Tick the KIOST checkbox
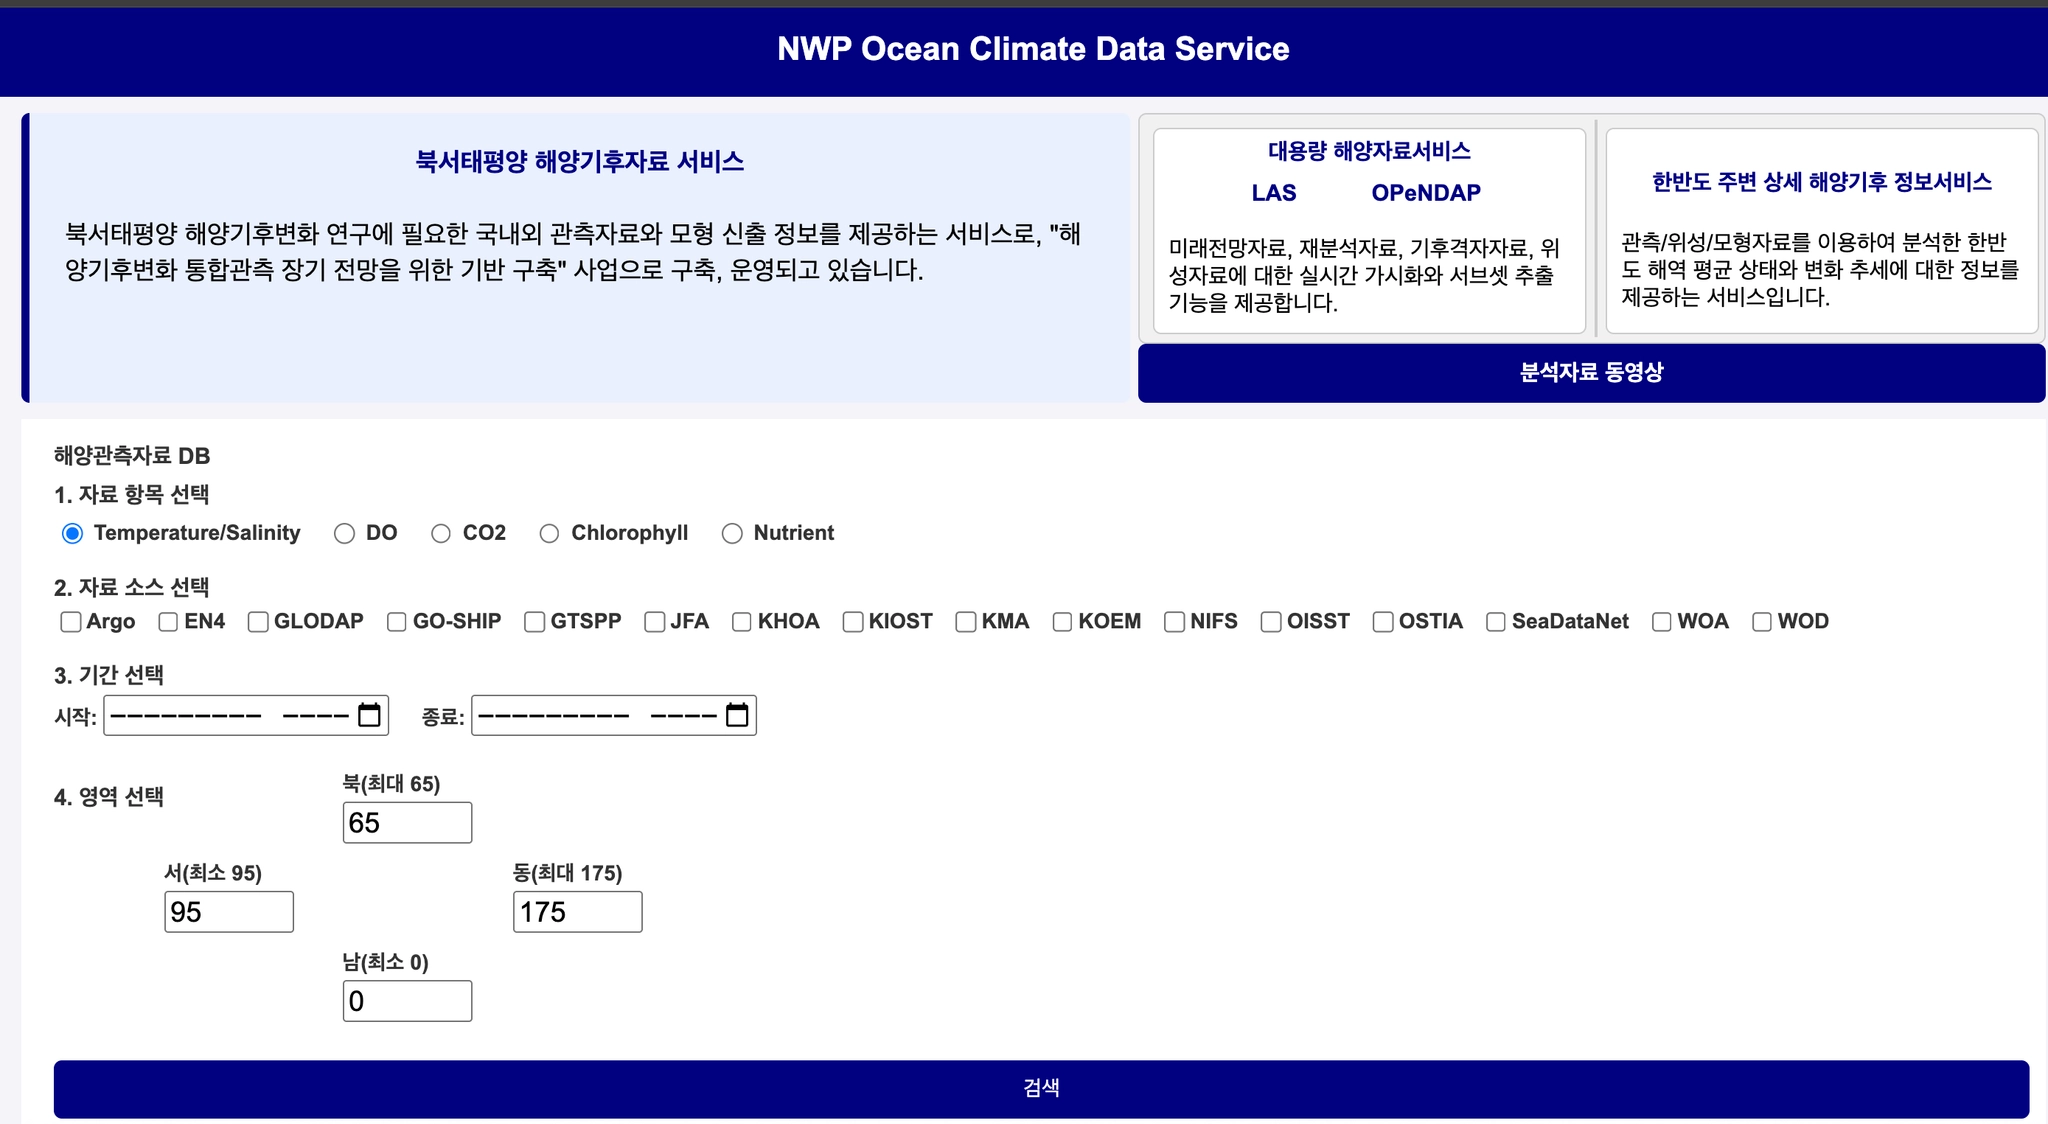The width and height of the screenshot is (2048, 1124). coord(853,622)
